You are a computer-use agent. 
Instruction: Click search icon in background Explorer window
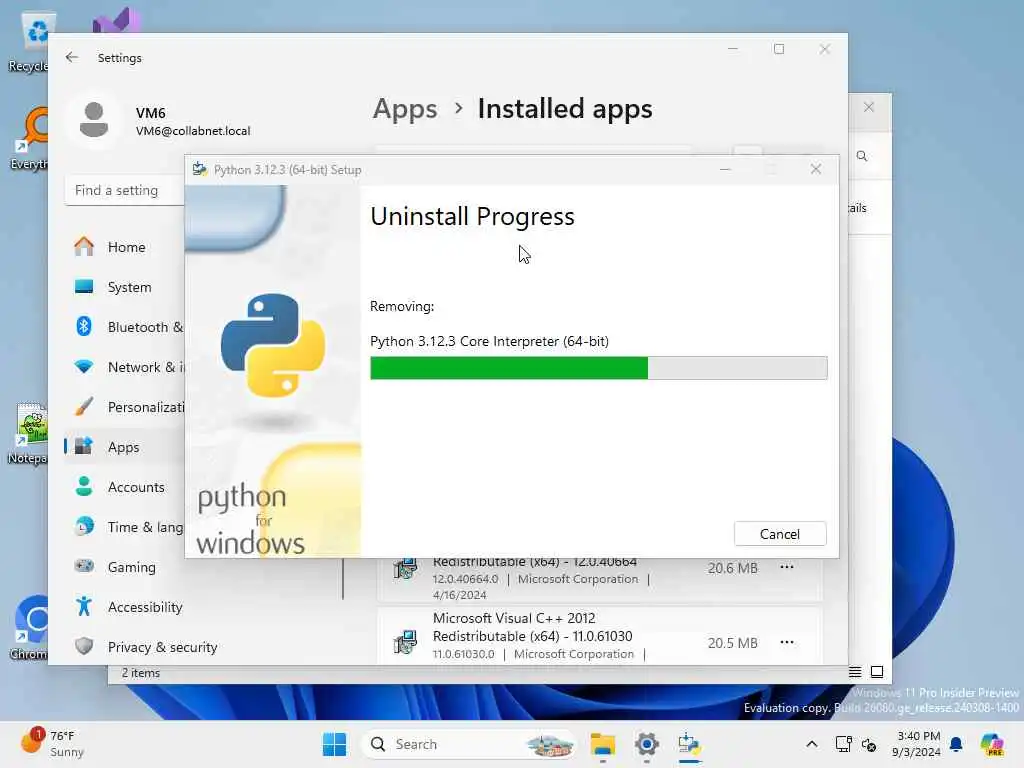862,156
